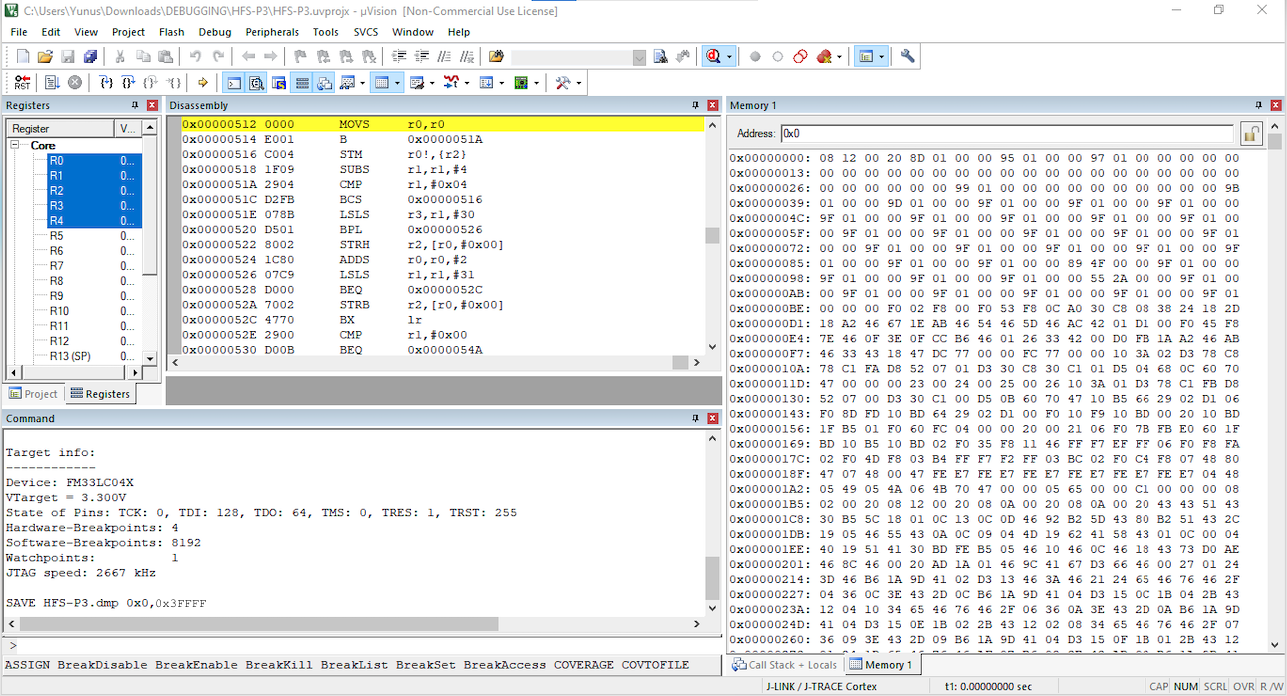Toggle the Command Window button

coord(234,83)
